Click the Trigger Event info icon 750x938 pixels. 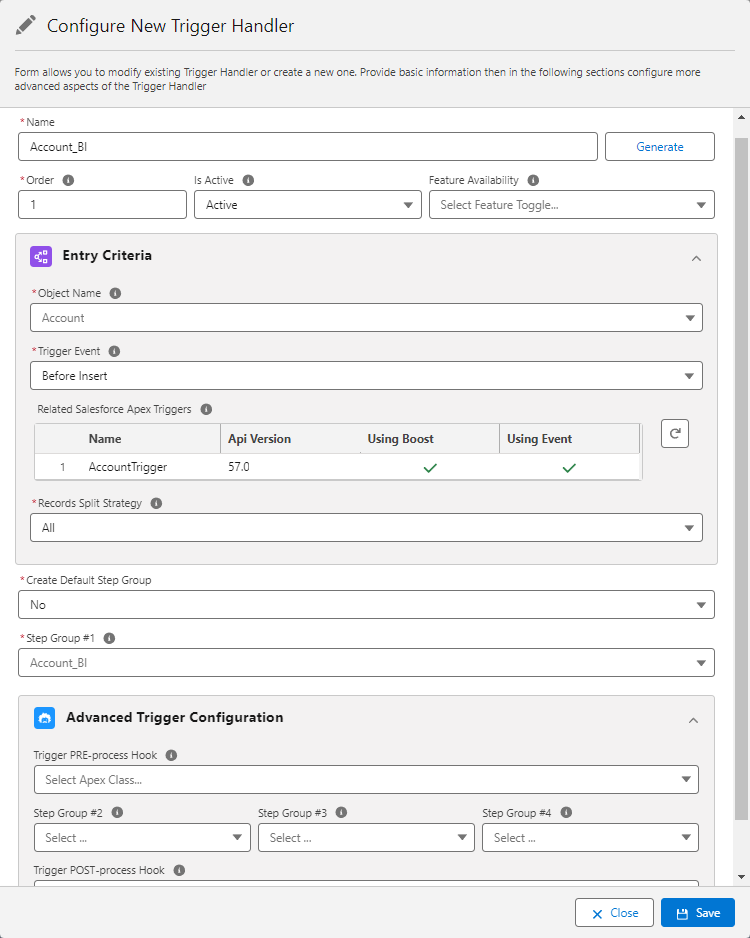tap(113, 352)
